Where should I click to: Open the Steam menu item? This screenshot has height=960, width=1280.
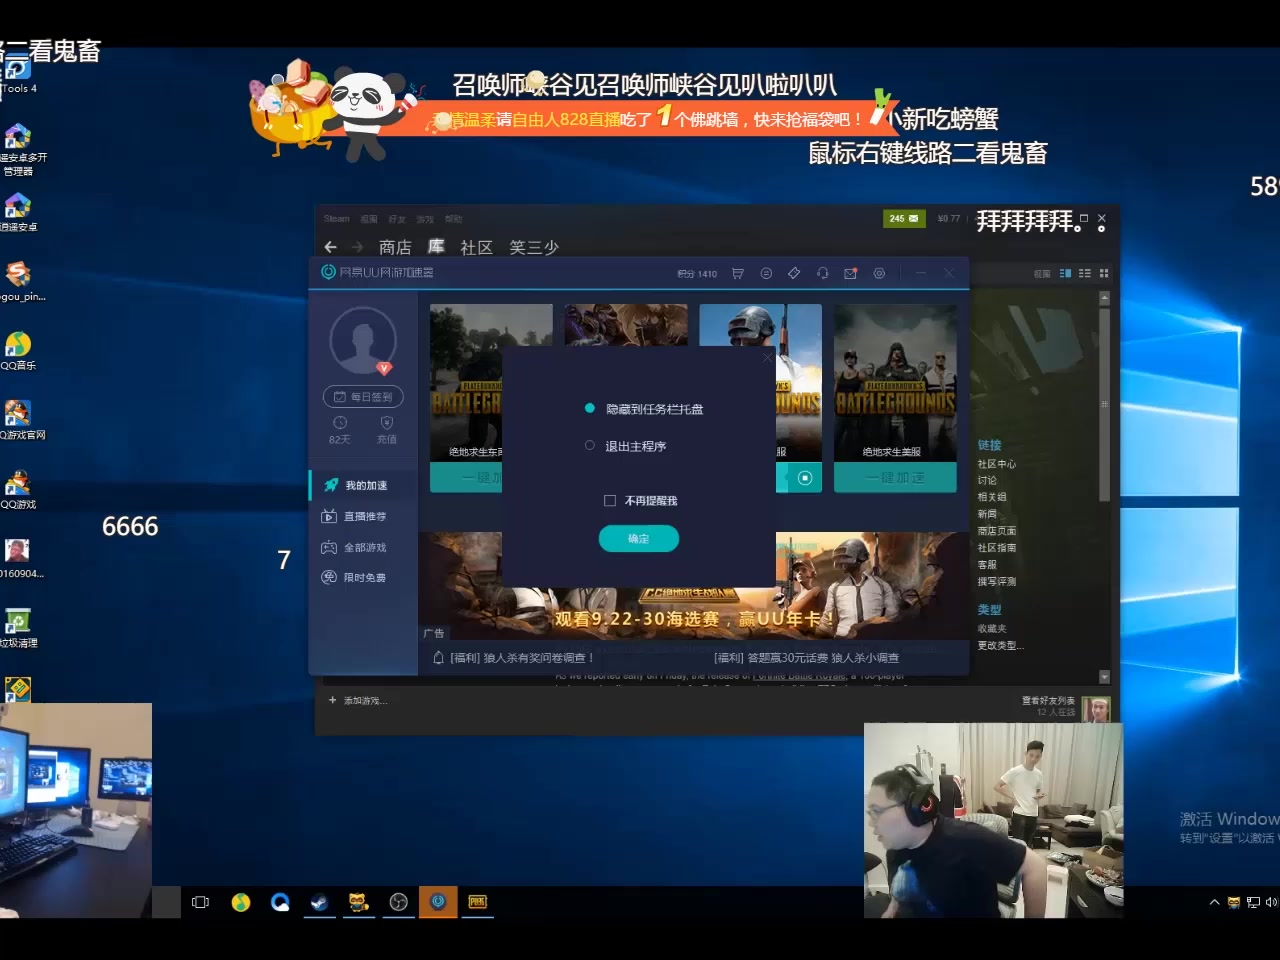(337, 218)
